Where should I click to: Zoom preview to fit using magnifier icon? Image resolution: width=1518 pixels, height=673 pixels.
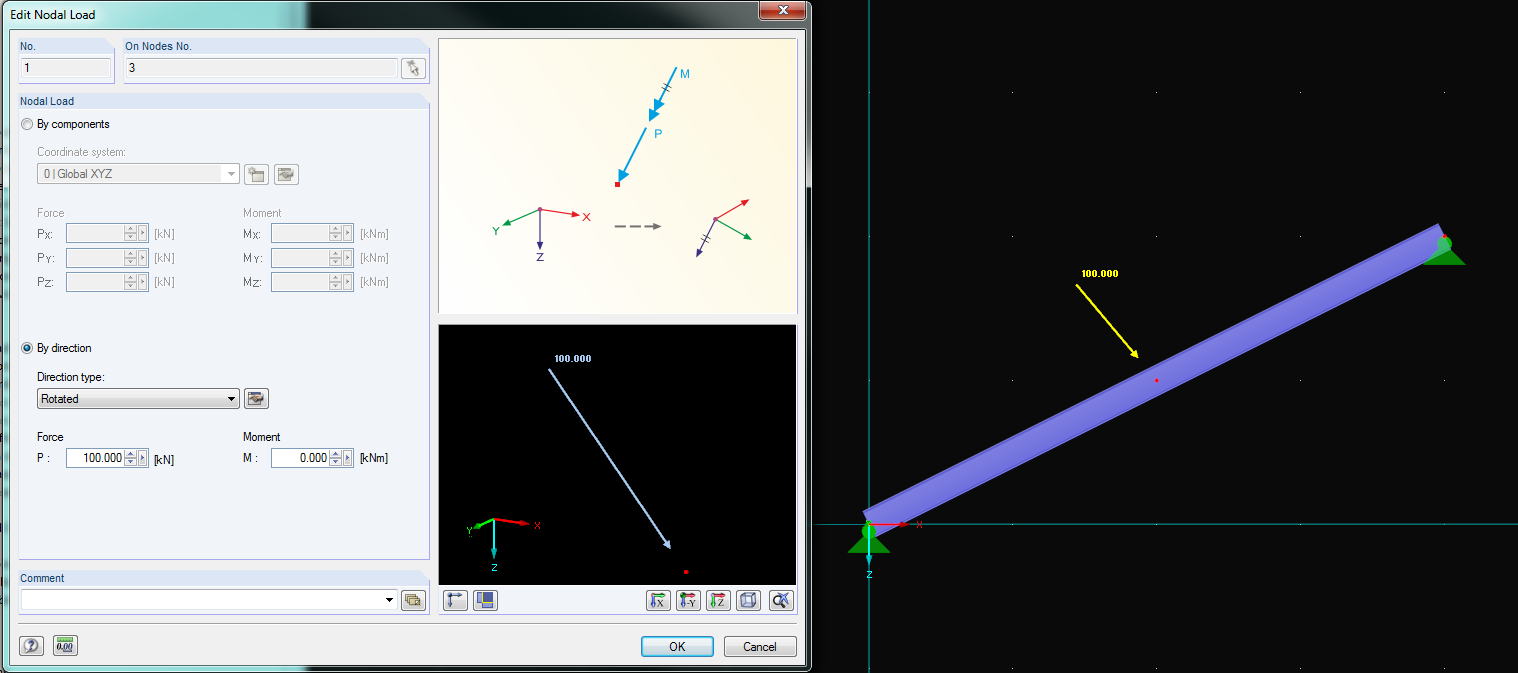pyautogui.click(x=780, y=600)
